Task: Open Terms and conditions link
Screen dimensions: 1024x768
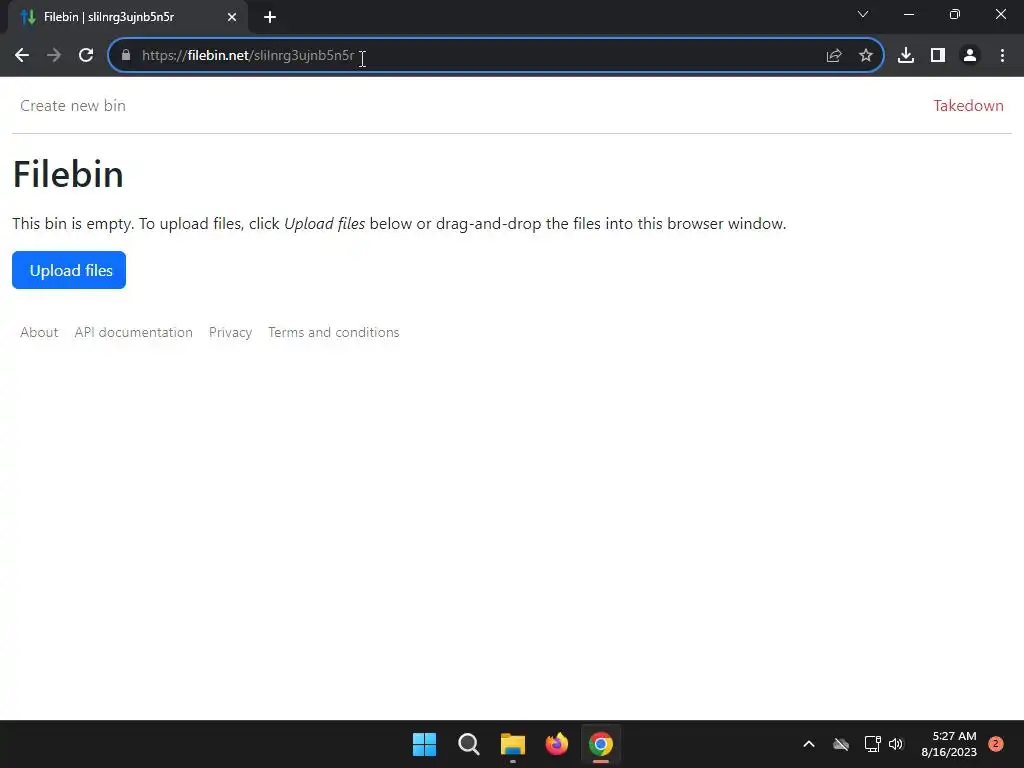Action: point(333,332)
